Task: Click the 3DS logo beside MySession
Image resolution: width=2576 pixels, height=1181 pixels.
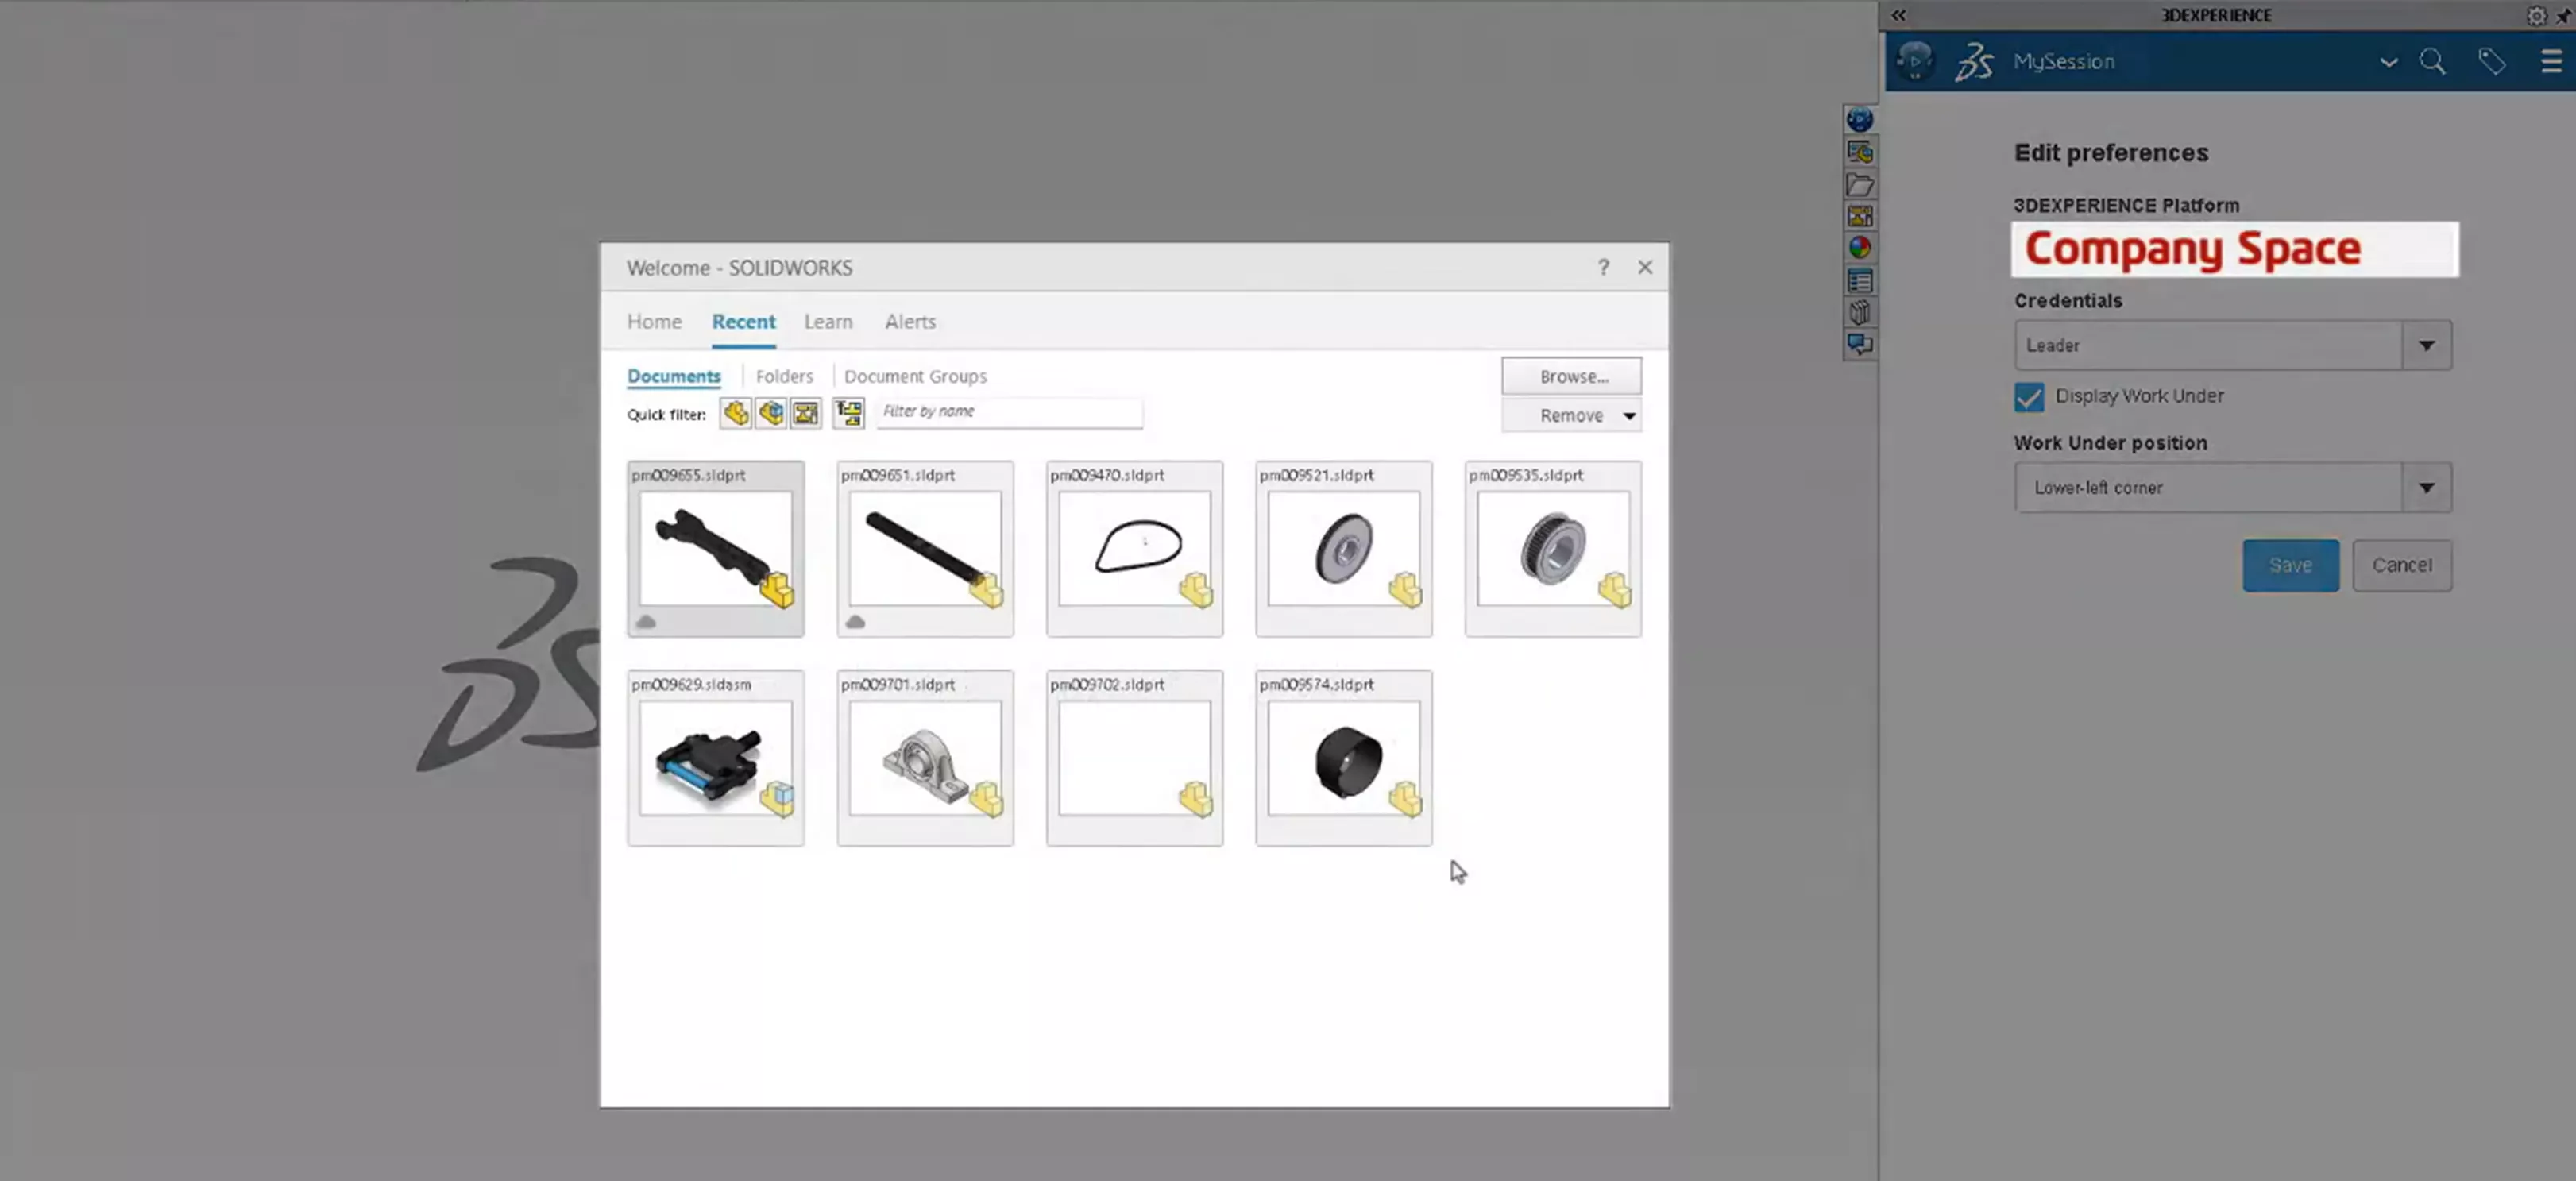Action: (x=1974, y=62)
